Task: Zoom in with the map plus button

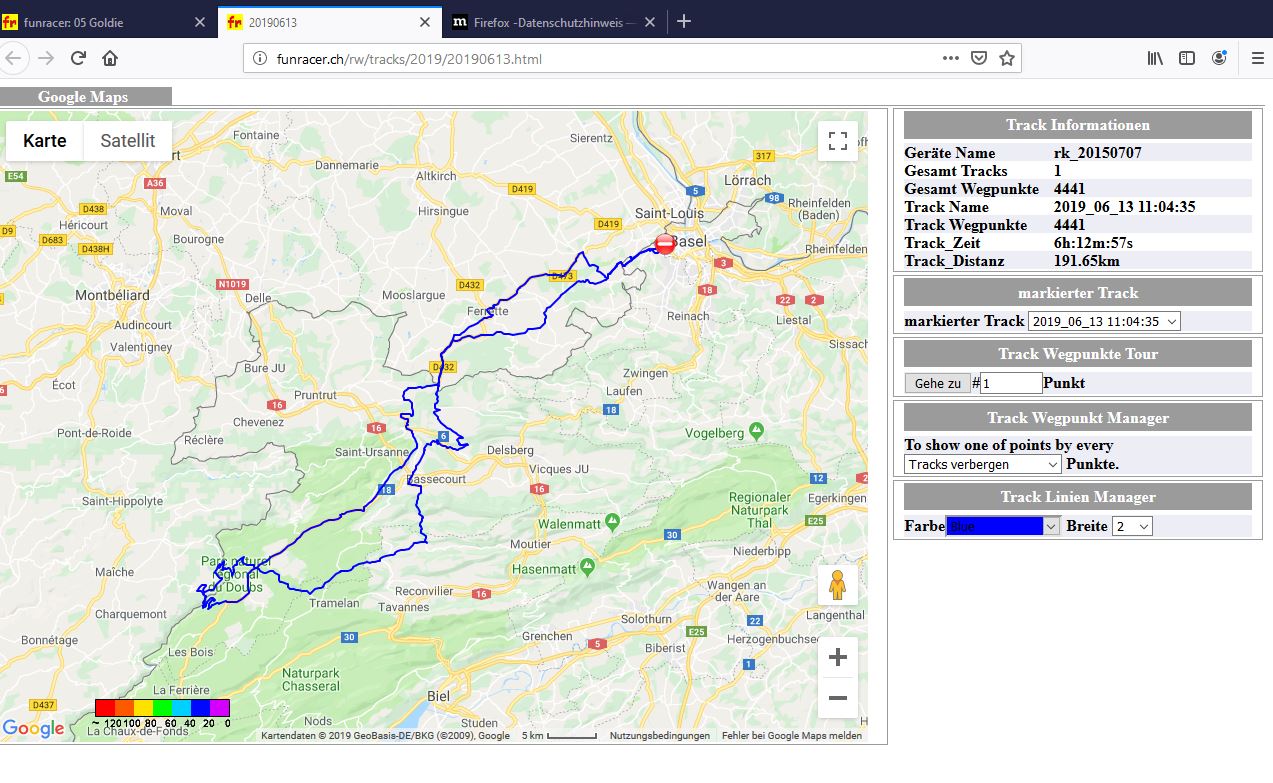Action: tap(838, 657)
